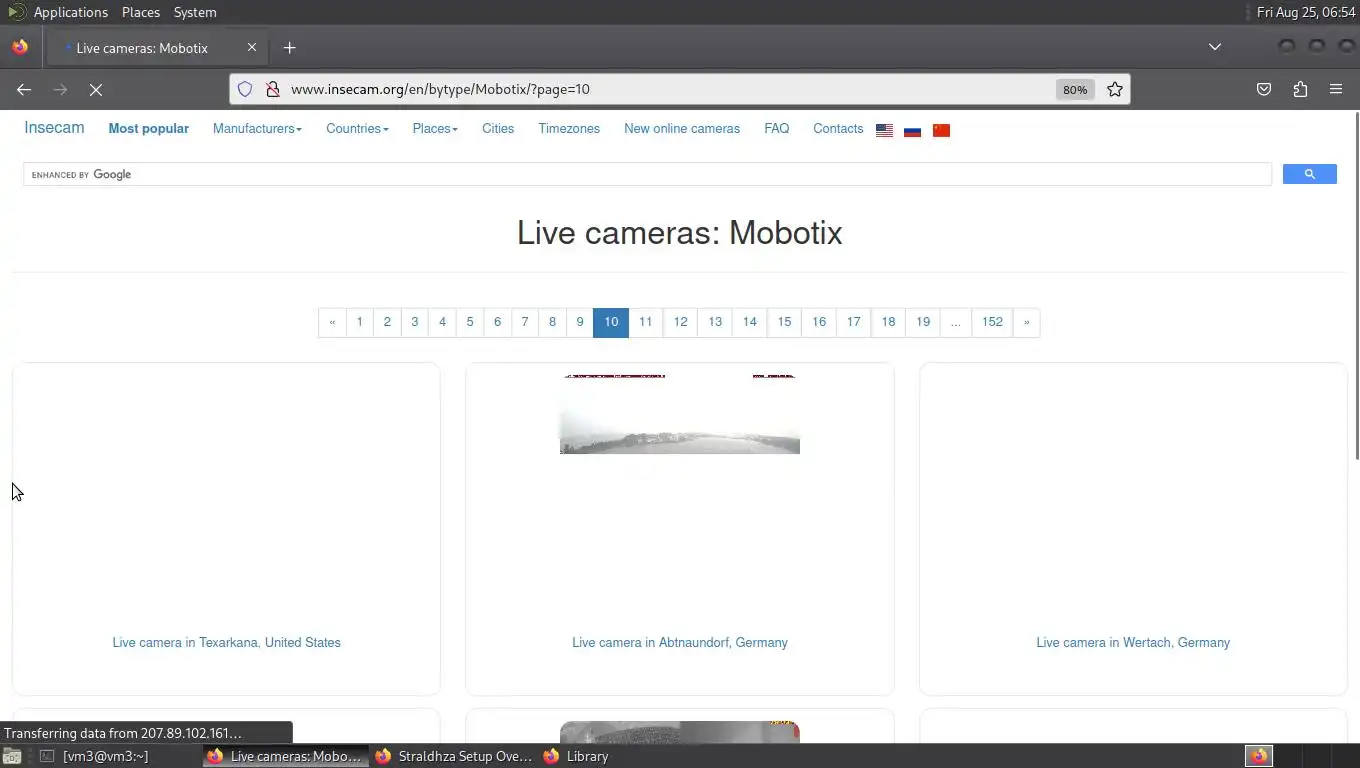Open the Contacts page
Image resolution: width=1360 pixels, height=768 pixels.
838,128
